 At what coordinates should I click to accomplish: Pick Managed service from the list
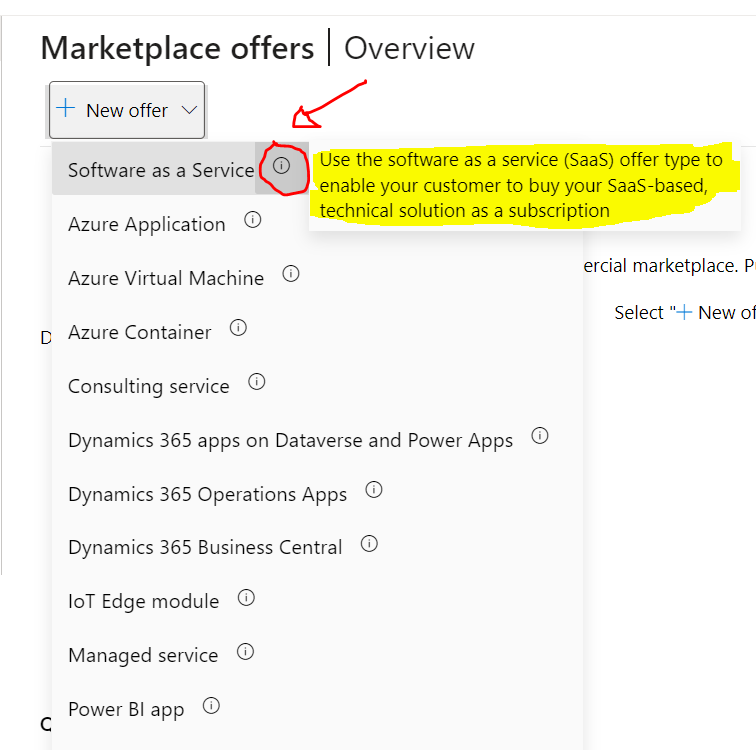(x=143, y=656)
